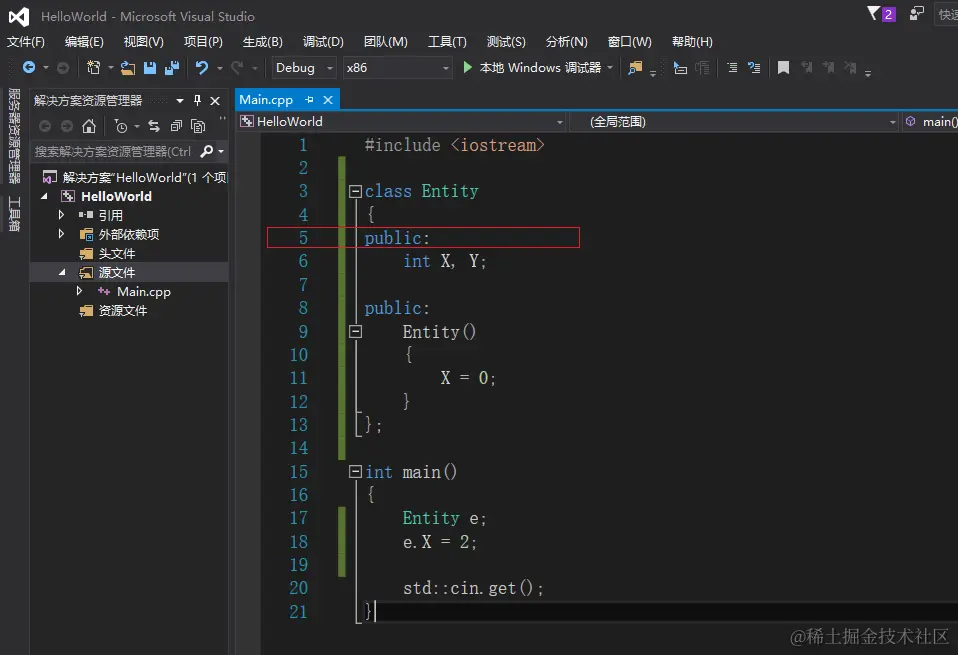
Task: Collapse the int main() code block
Action: [355, 472]
